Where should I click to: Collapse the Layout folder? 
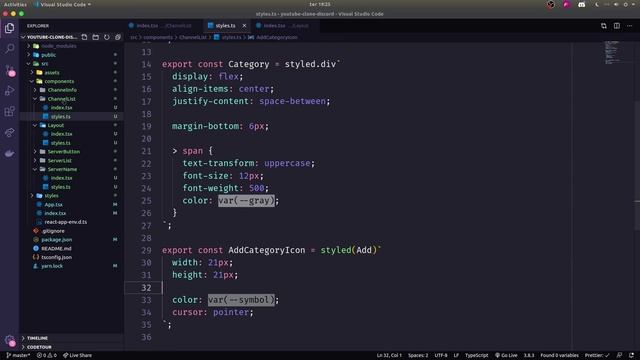click(71, 125)
